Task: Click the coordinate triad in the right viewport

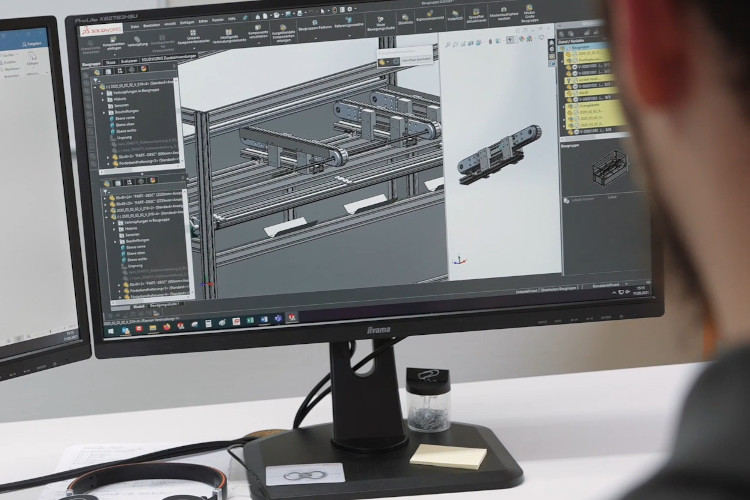Action: 459,257
